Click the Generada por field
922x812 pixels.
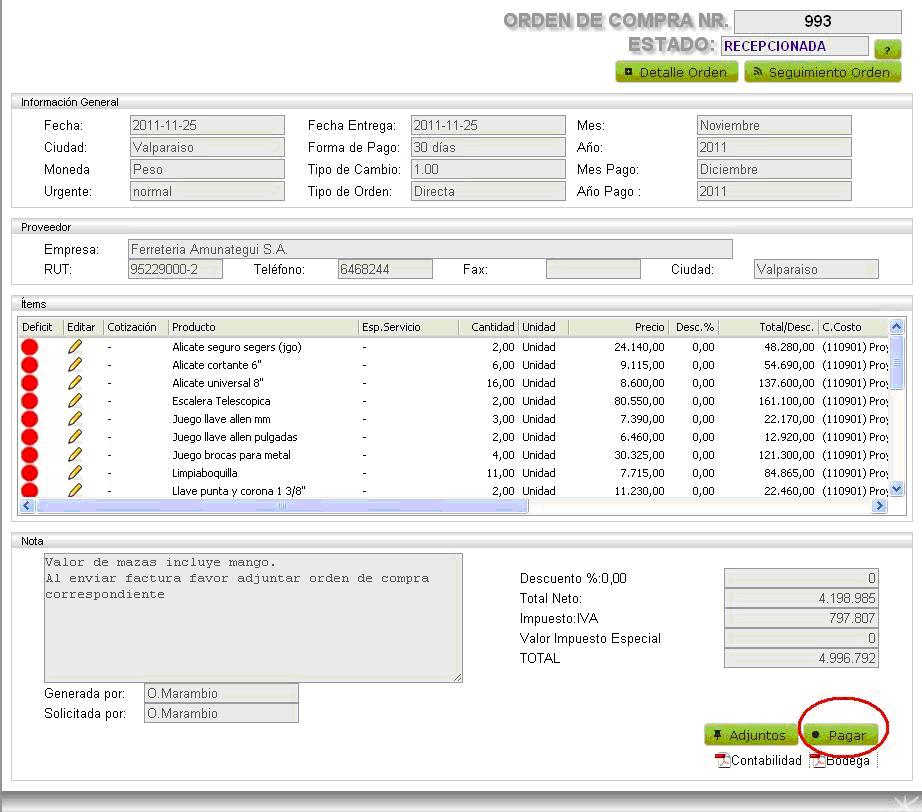221,693
